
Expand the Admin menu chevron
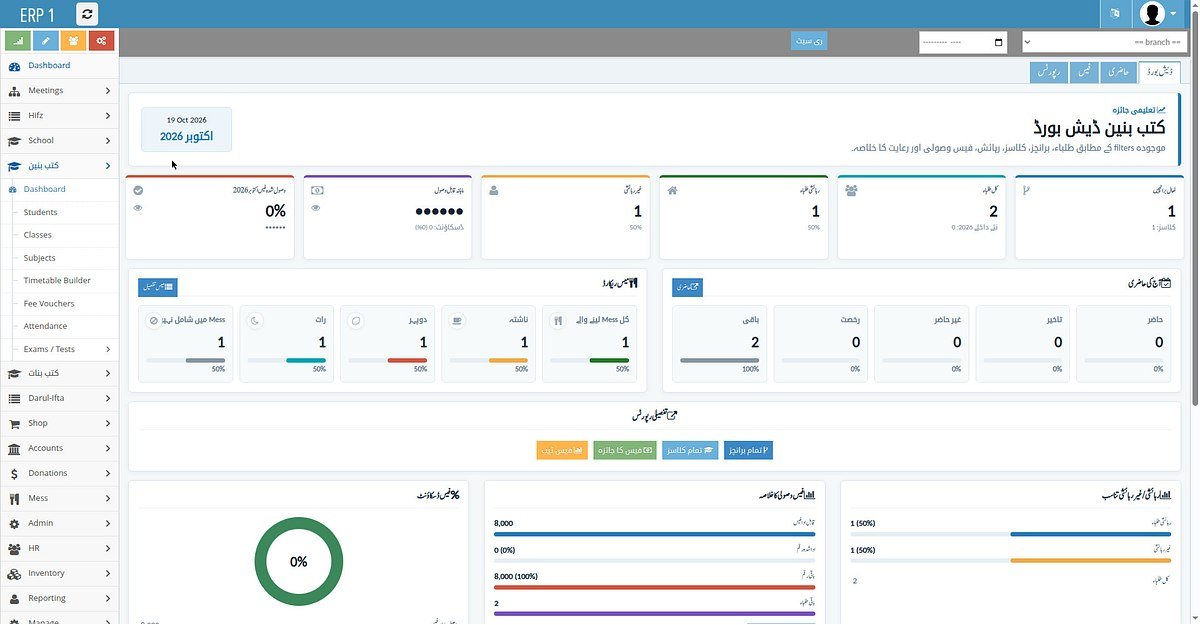pyautogui.click(x=108, y=523)
